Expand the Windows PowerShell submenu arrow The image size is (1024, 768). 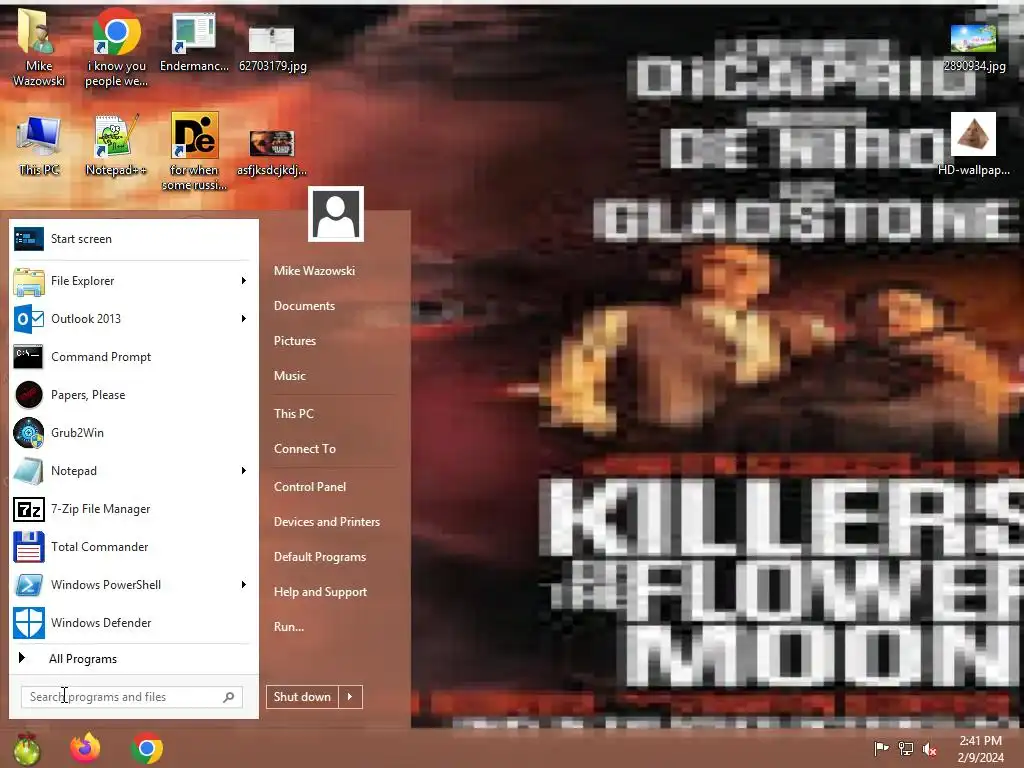click(244, 584)
